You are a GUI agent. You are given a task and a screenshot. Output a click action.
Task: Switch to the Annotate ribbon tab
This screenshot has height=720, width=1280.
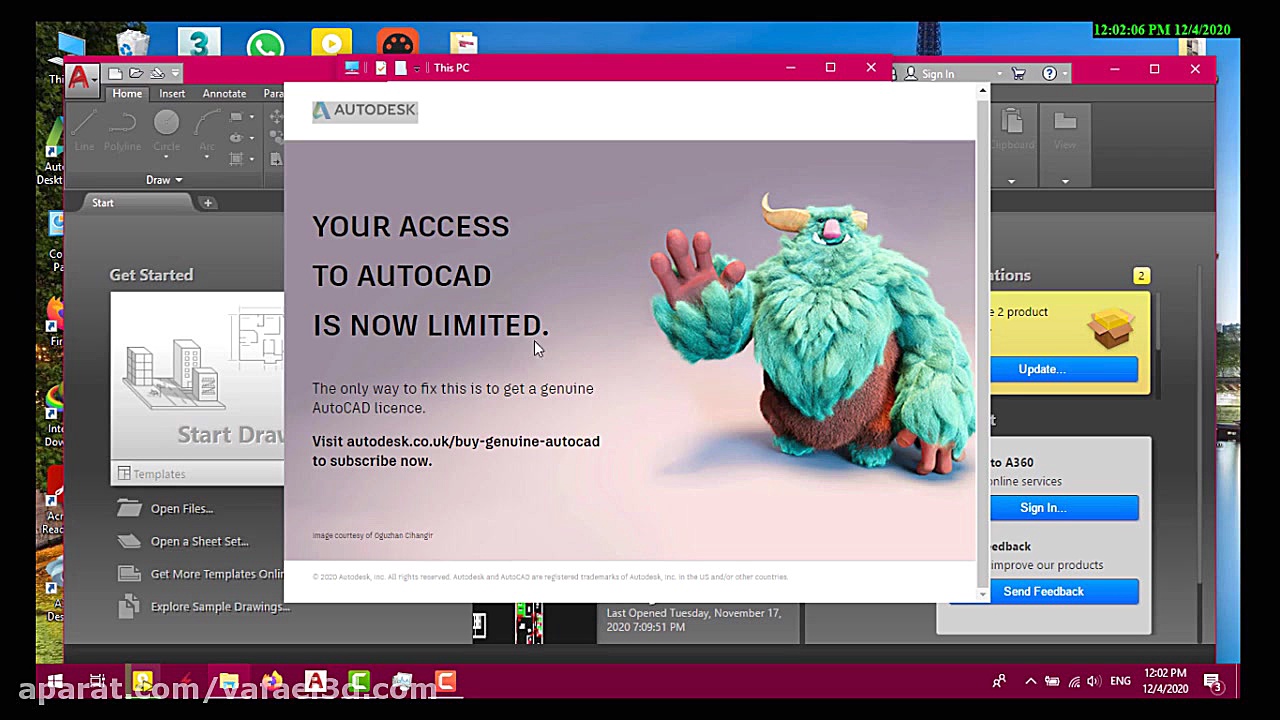click(x=224, y=93)
